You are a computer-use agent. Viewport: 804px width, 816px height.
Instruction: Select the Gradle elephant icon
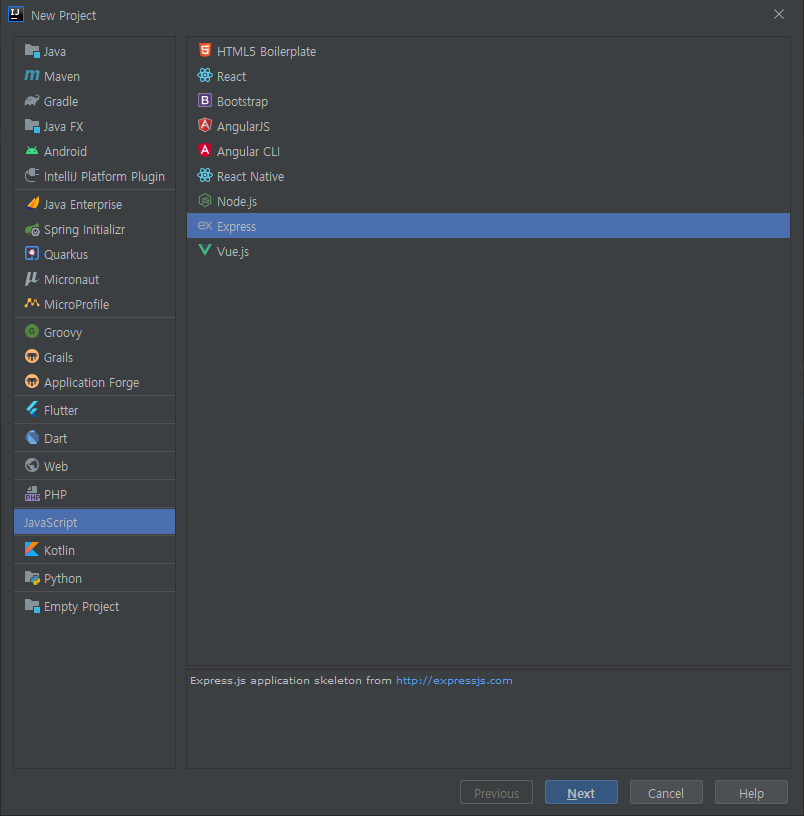pyautogui.click(x=32, y=101)
